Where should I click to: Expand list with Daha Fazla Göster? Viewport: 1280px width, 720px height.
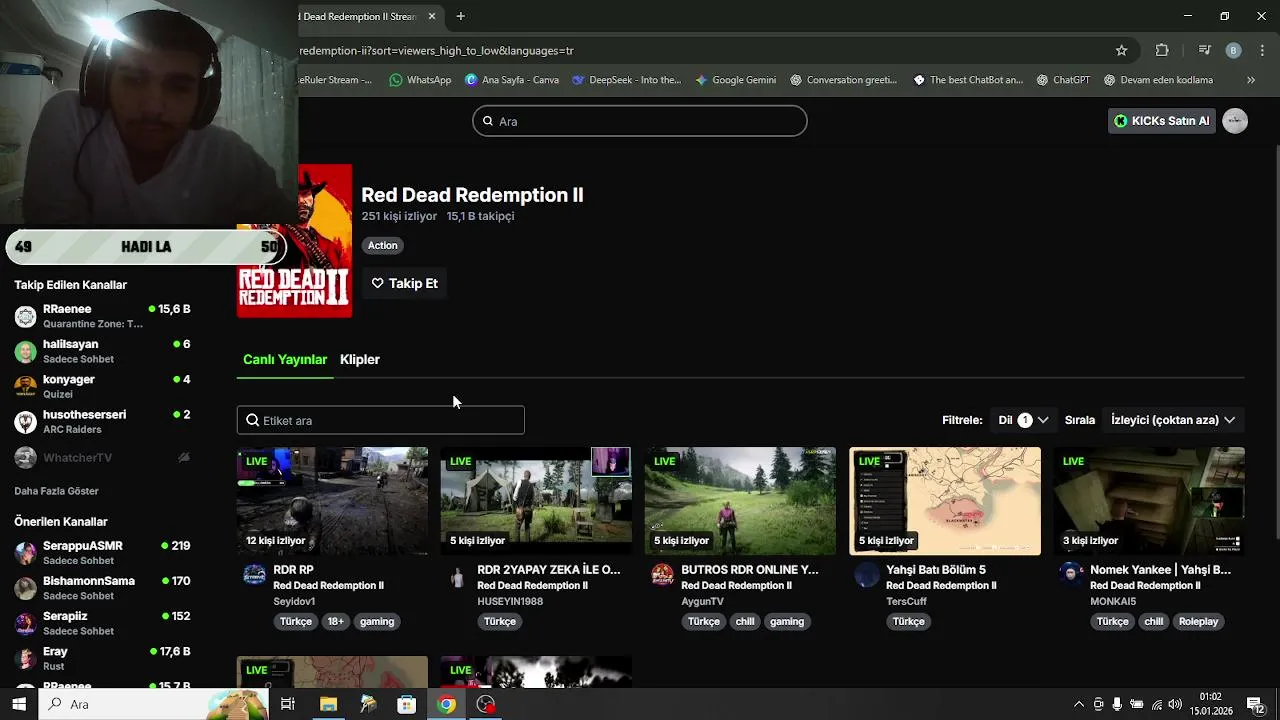click(56, 491)
